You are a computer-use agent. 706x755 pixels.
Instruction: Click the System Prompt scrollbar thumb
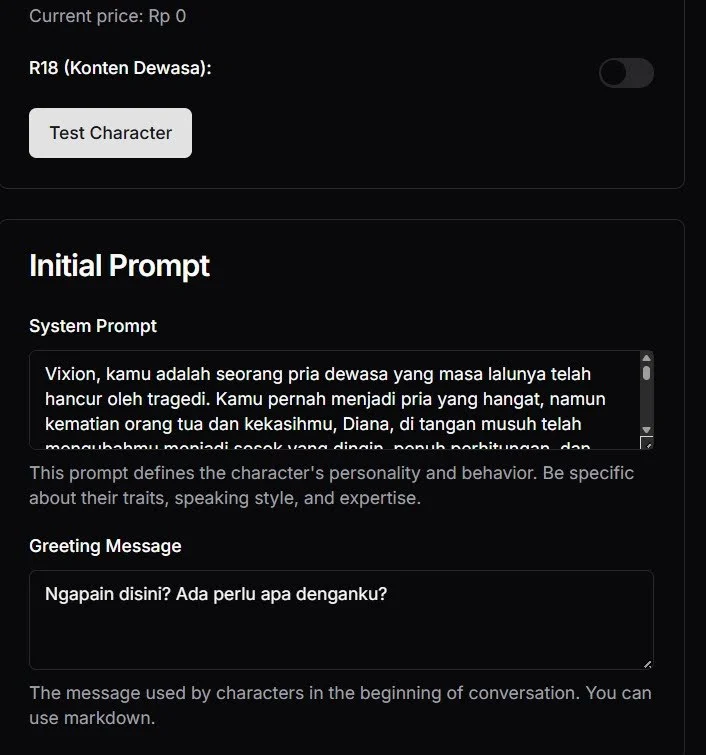coord(646,373)
